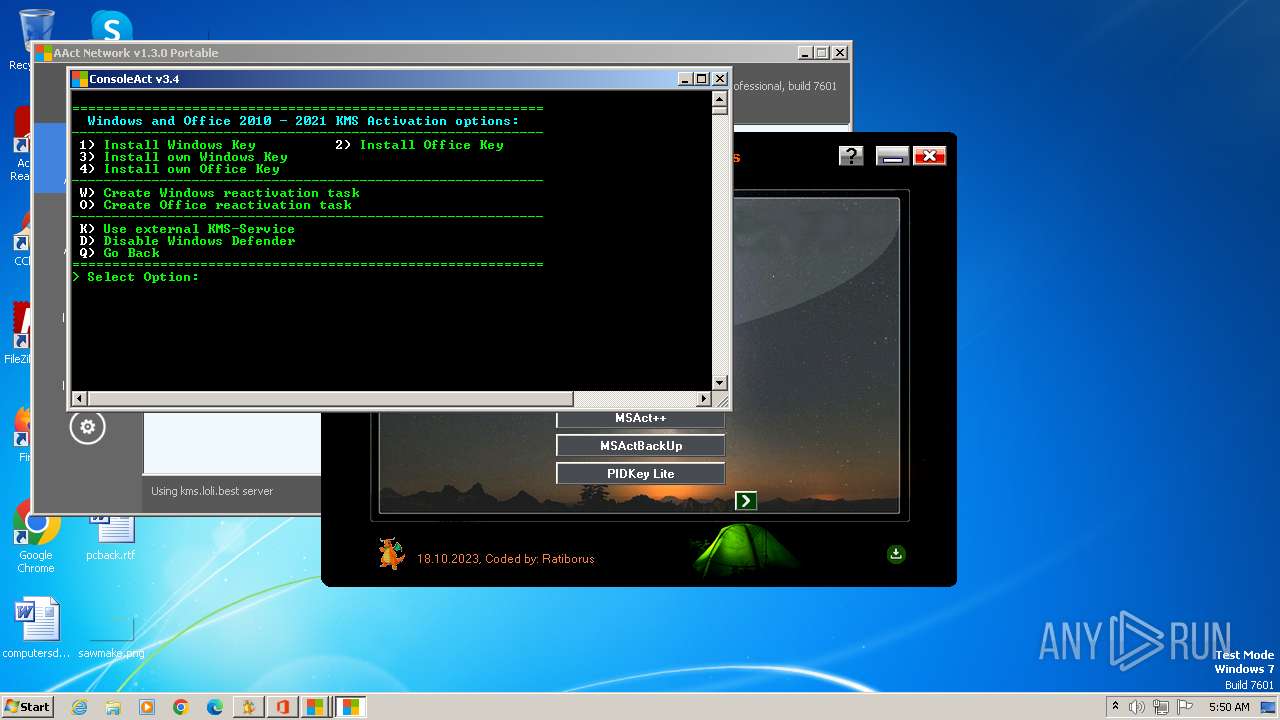This screenshot has height=720, width=1280.
Task: Switch to ConsoleAct taskbar button
Action: coord(351,707)
